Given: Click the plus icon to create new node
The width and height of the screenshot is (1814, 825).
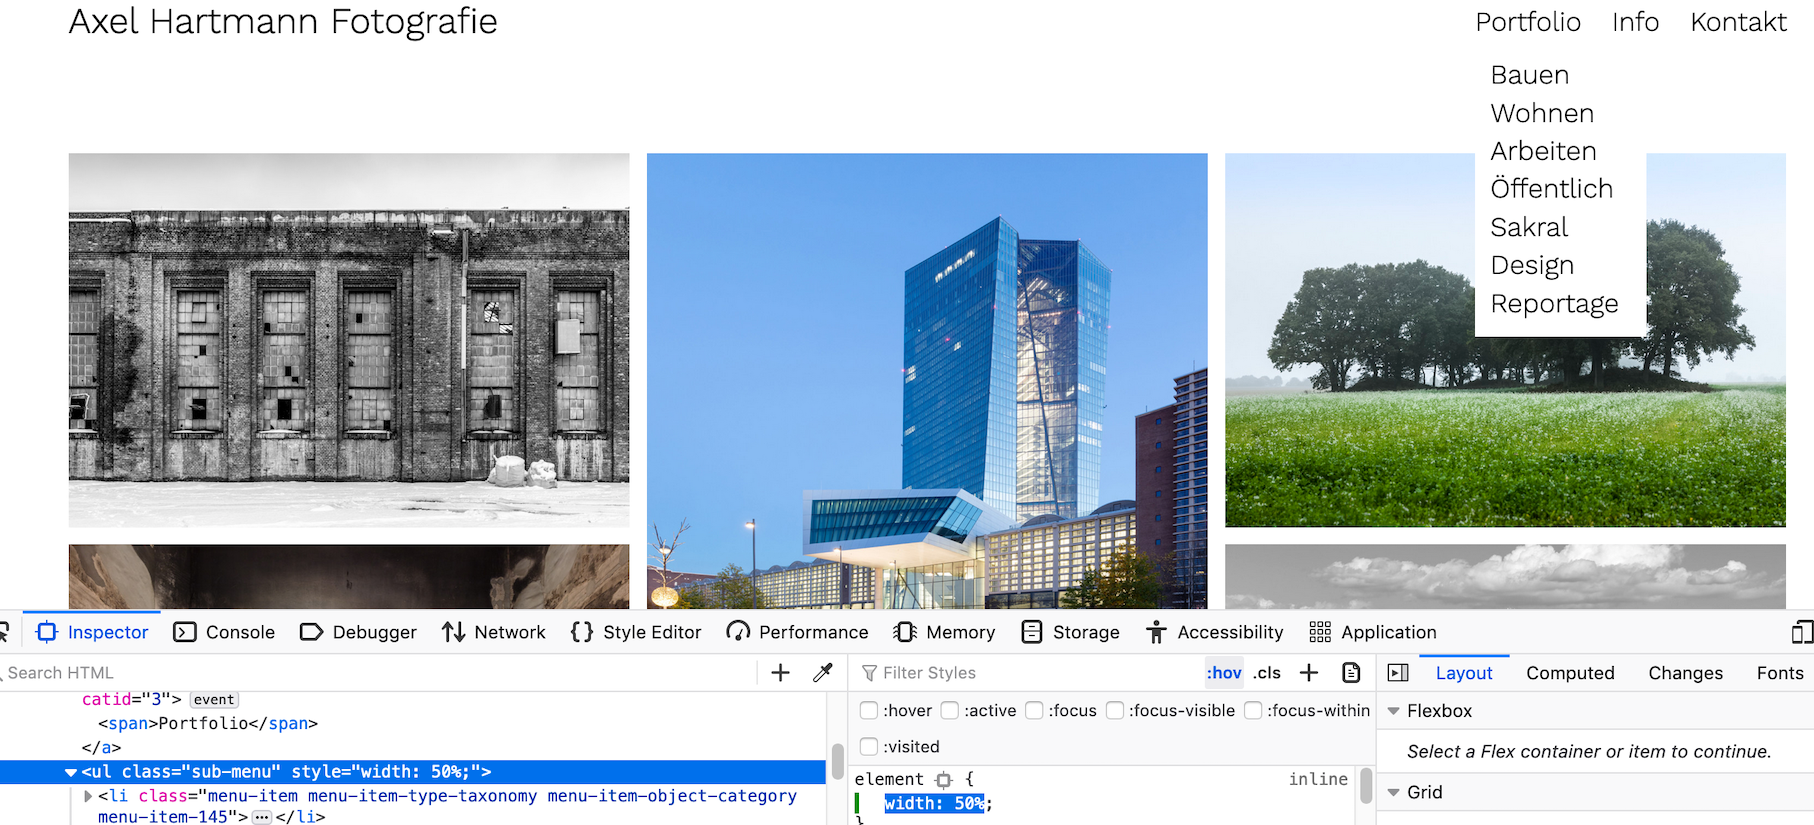Looking at the screenshot, I should coord(781,673).
